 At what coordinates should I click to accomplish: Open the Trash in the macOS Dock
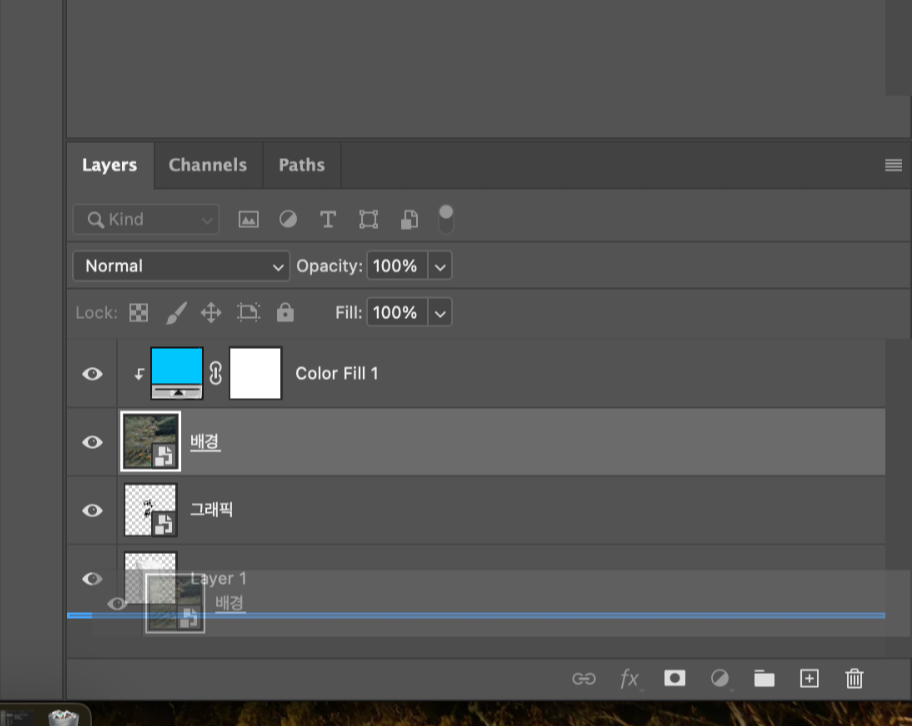[63, 717]
